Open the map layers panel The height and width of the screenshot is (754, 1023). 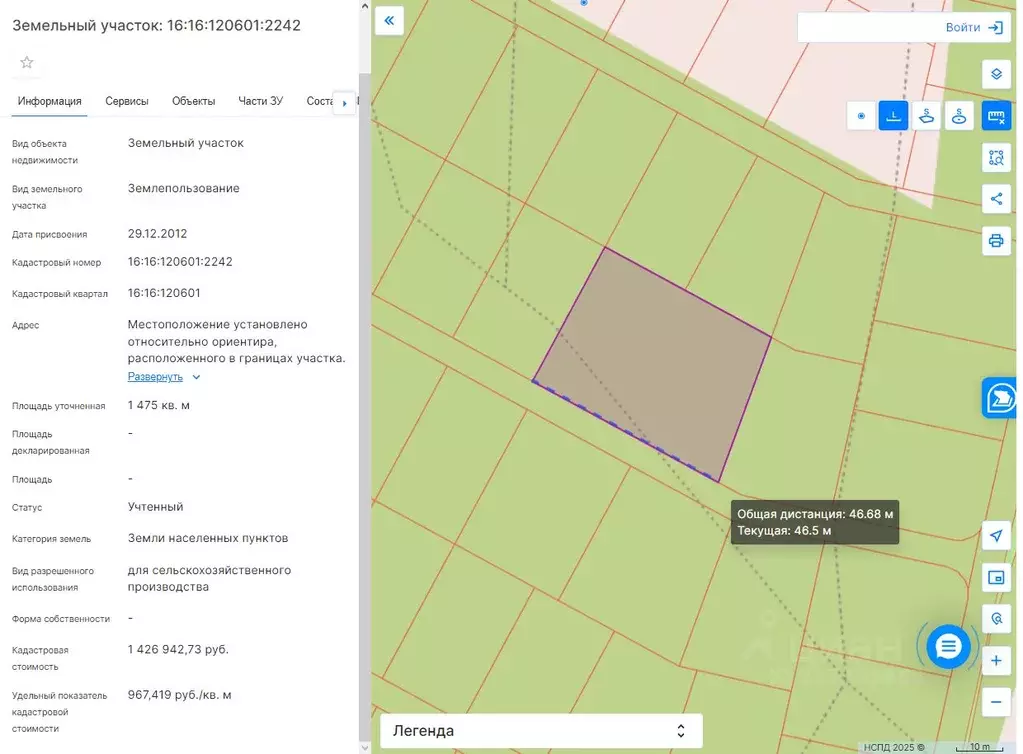point(996,74)
